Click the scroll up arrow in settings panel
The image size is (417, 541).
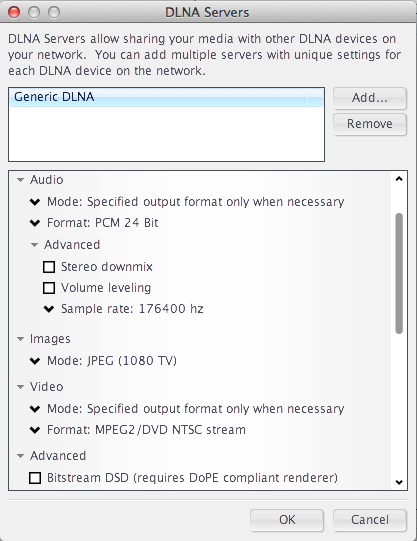pos(399,179)
